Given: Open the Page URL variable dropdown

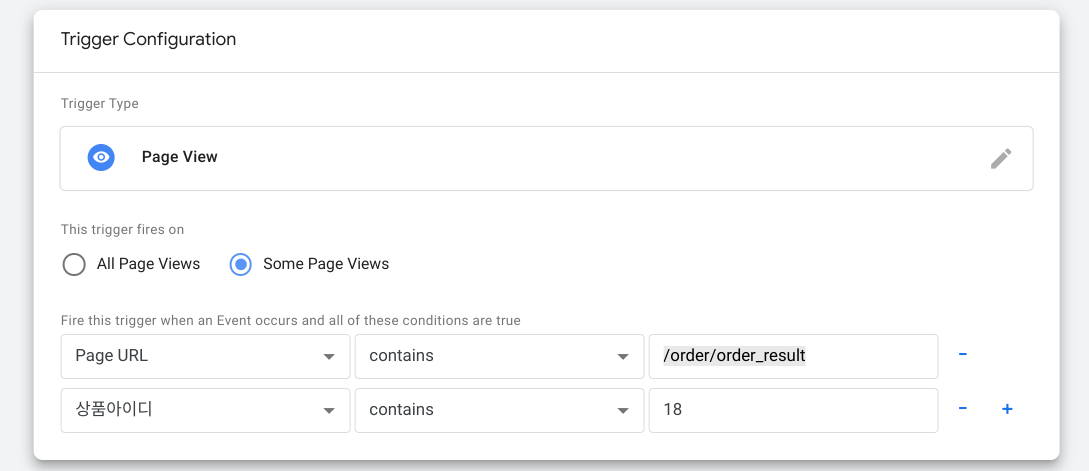Looking at the screenshot, I should click(206, 356).
